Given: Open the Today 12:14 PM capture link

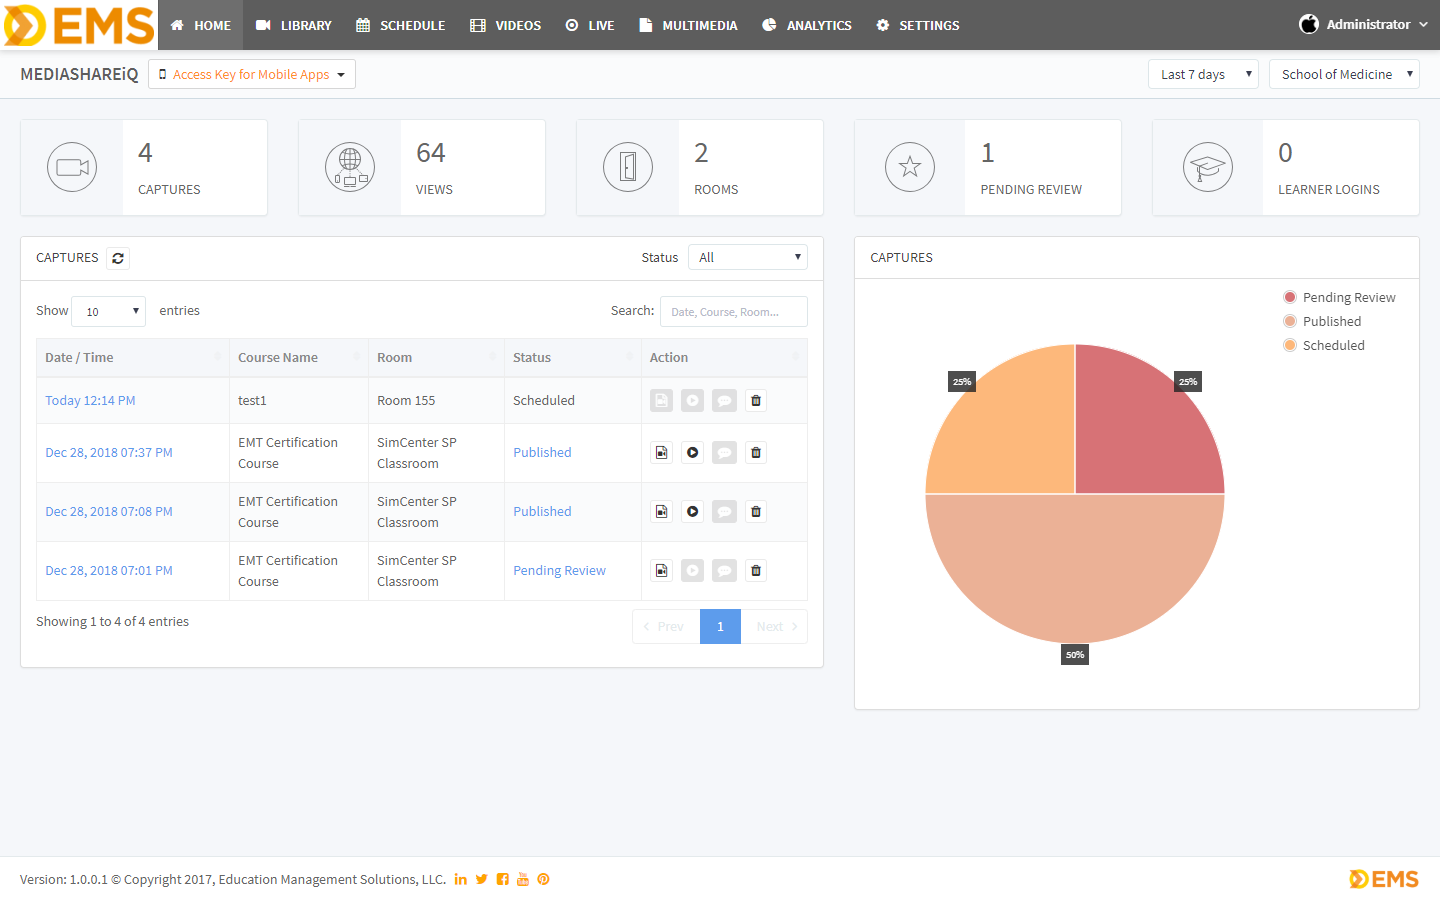Looking at the screenshot, I should pyautogui.click(x=90, y=401).
